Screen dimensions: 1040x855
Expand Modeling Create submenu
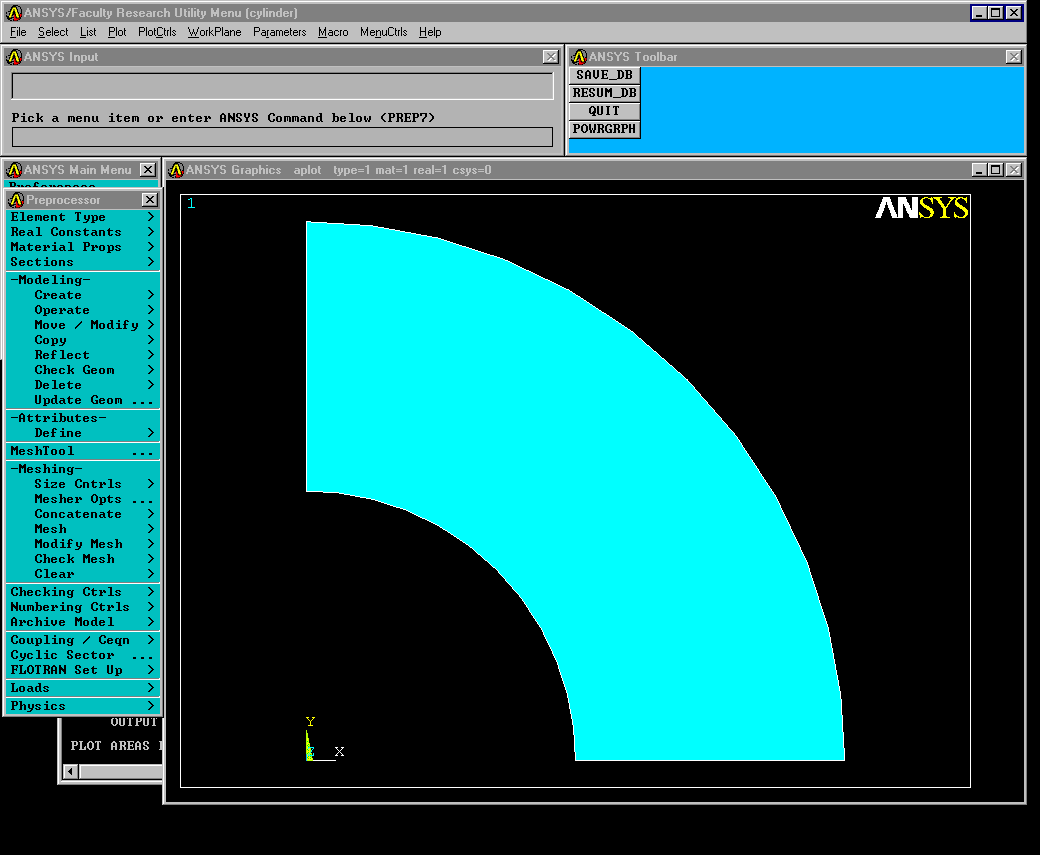tap(83, 295)
